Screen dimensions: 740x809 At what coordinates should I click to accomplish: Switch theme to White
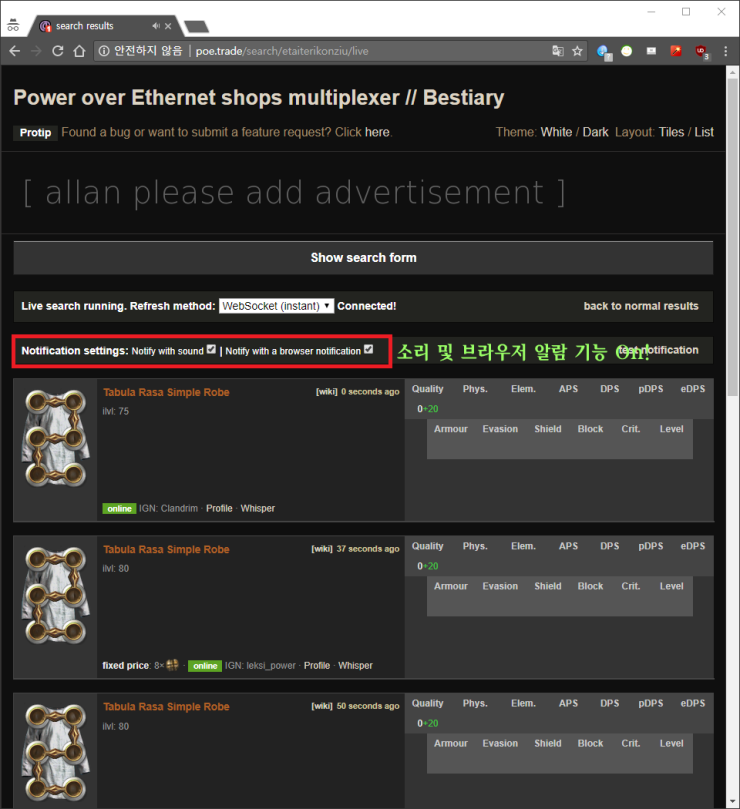pos(556,132)
